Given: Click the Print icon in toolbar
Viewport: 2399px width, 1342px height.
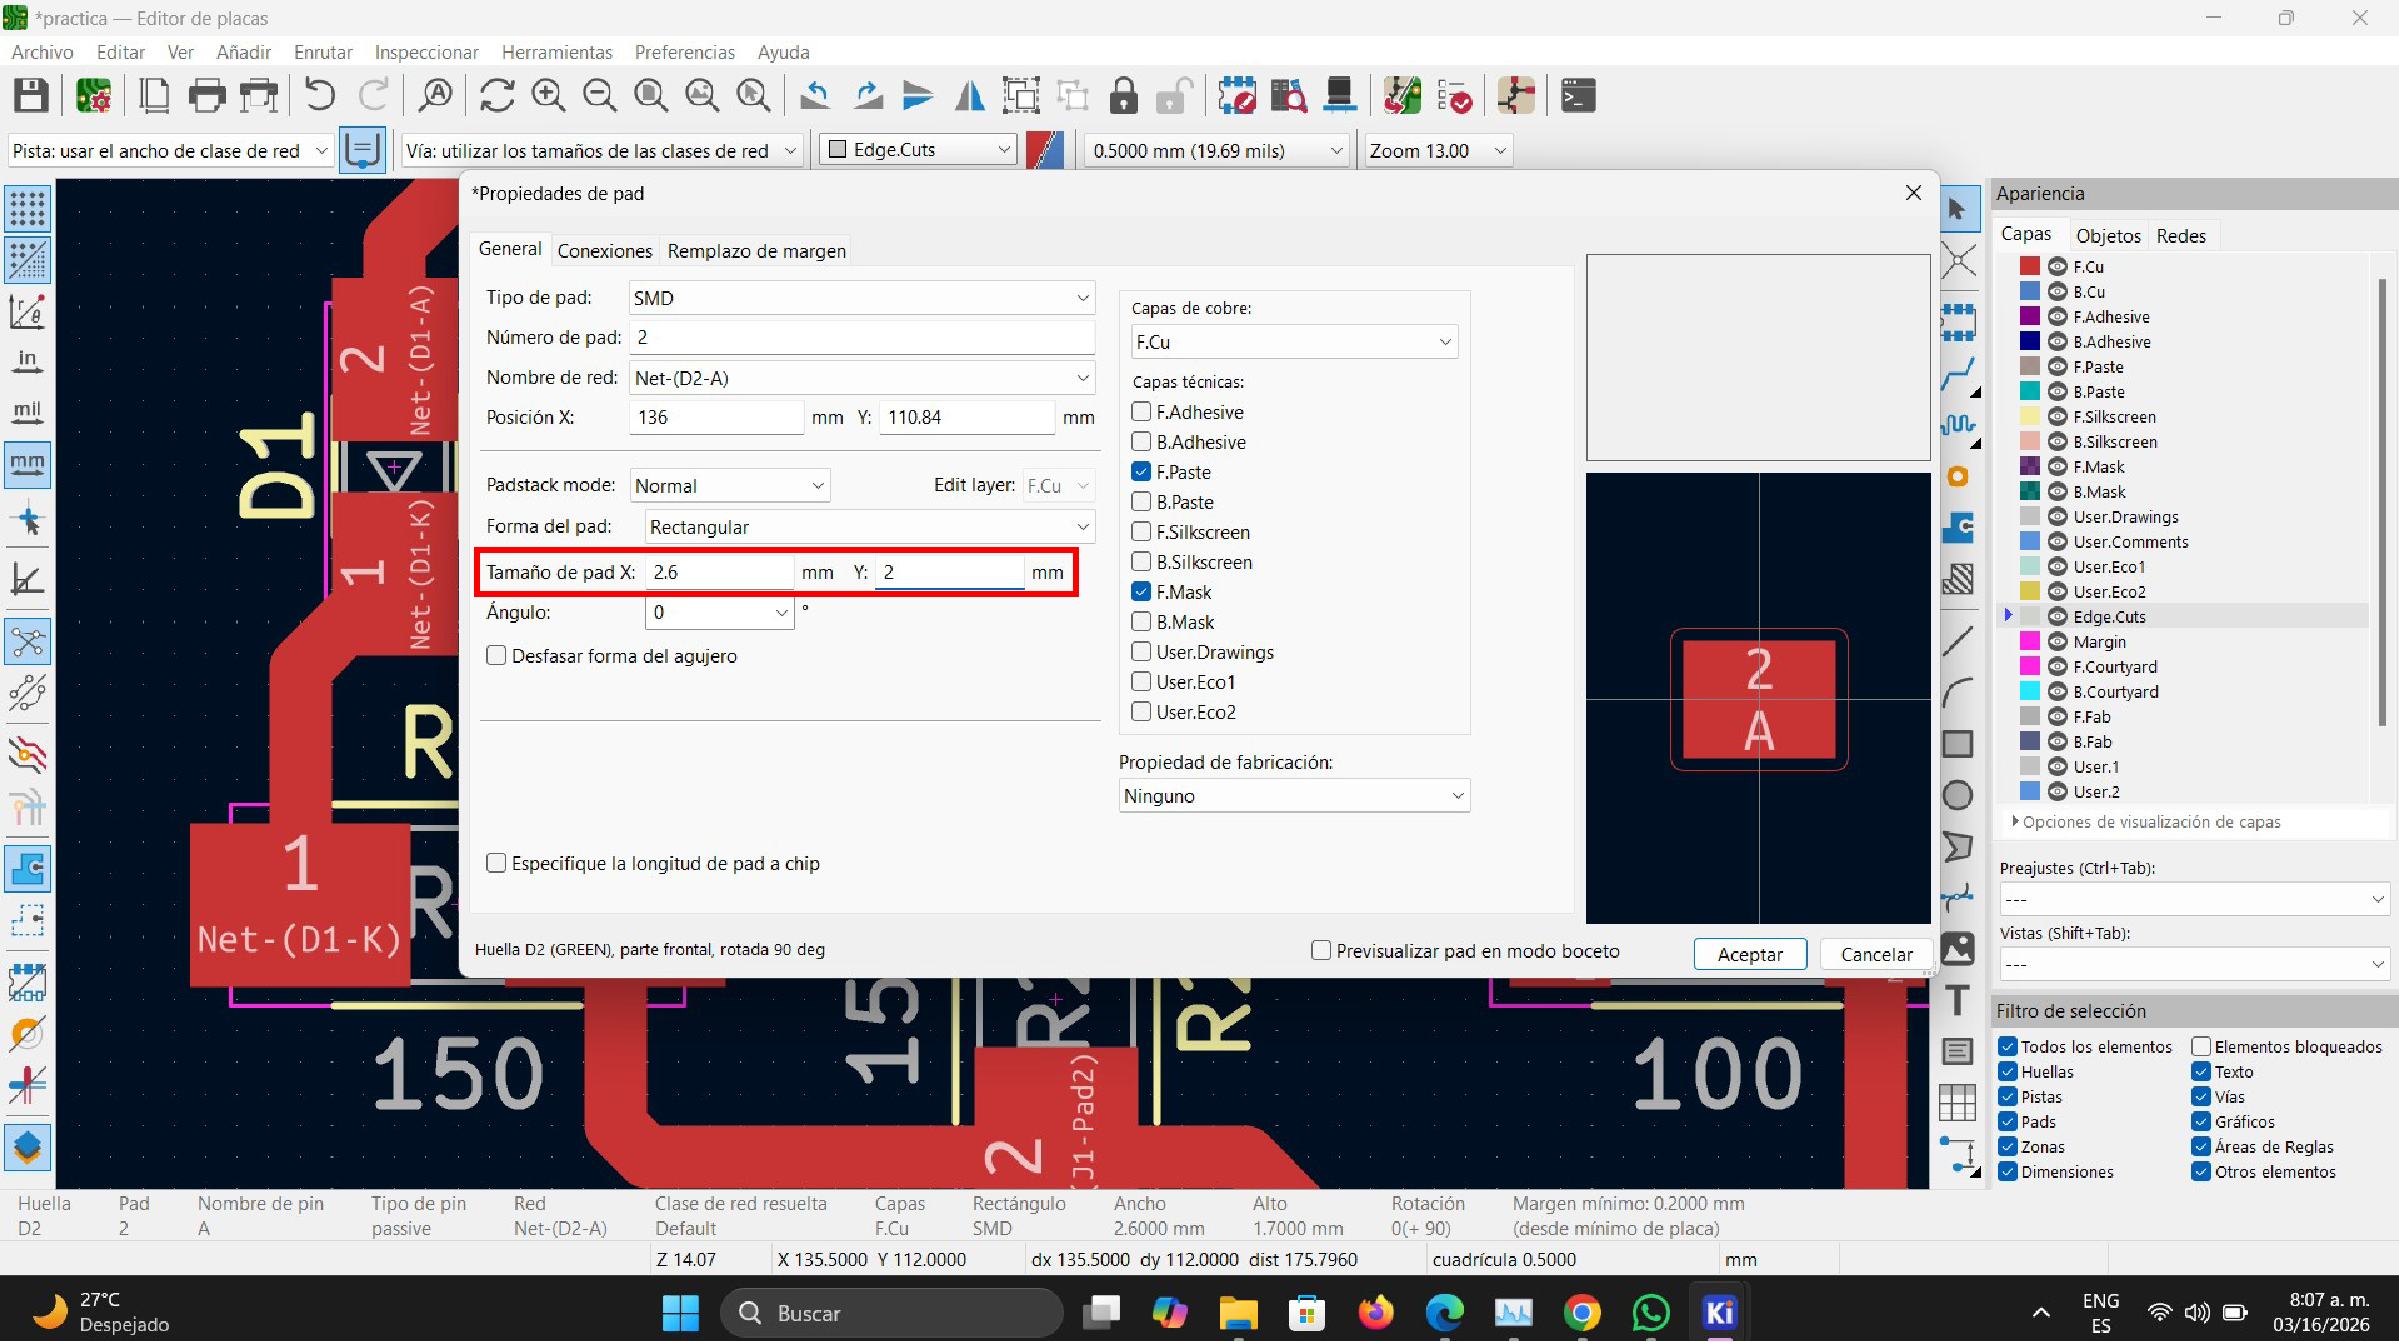Looking at the screenshot, I should click(x=207, y=96).
